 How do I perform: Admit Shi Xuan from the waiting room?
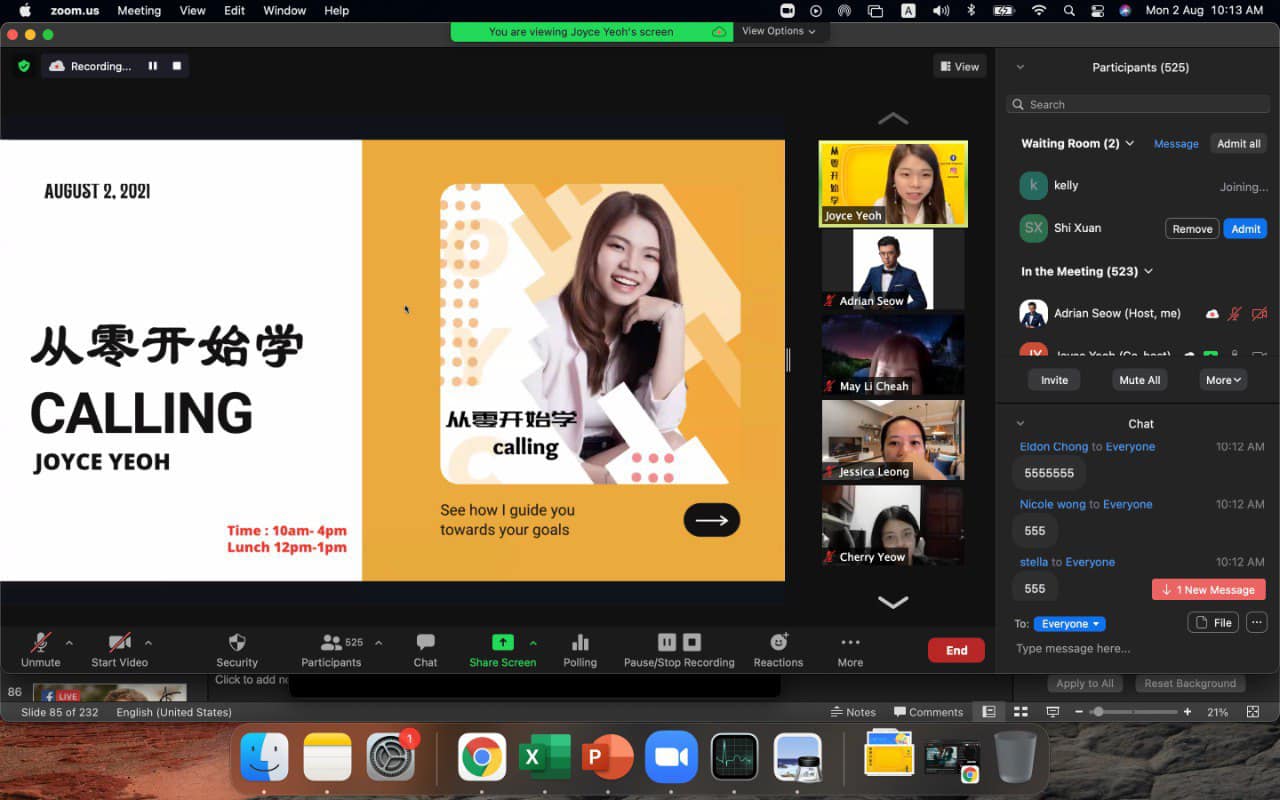point(1245,228)
